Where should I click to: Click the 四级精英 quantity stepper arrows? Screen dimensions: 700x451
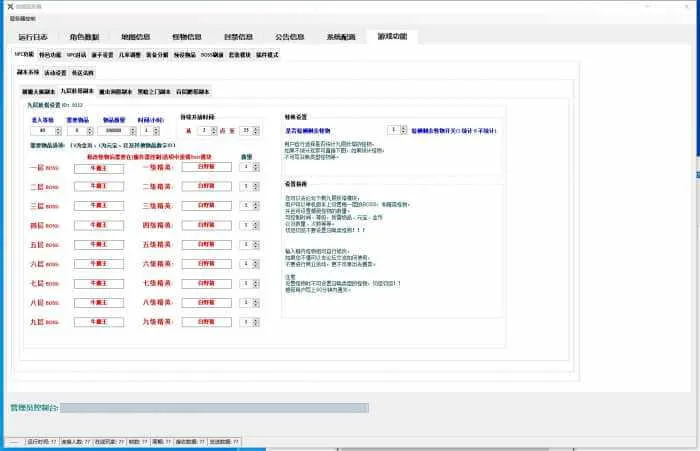(256, 225)
